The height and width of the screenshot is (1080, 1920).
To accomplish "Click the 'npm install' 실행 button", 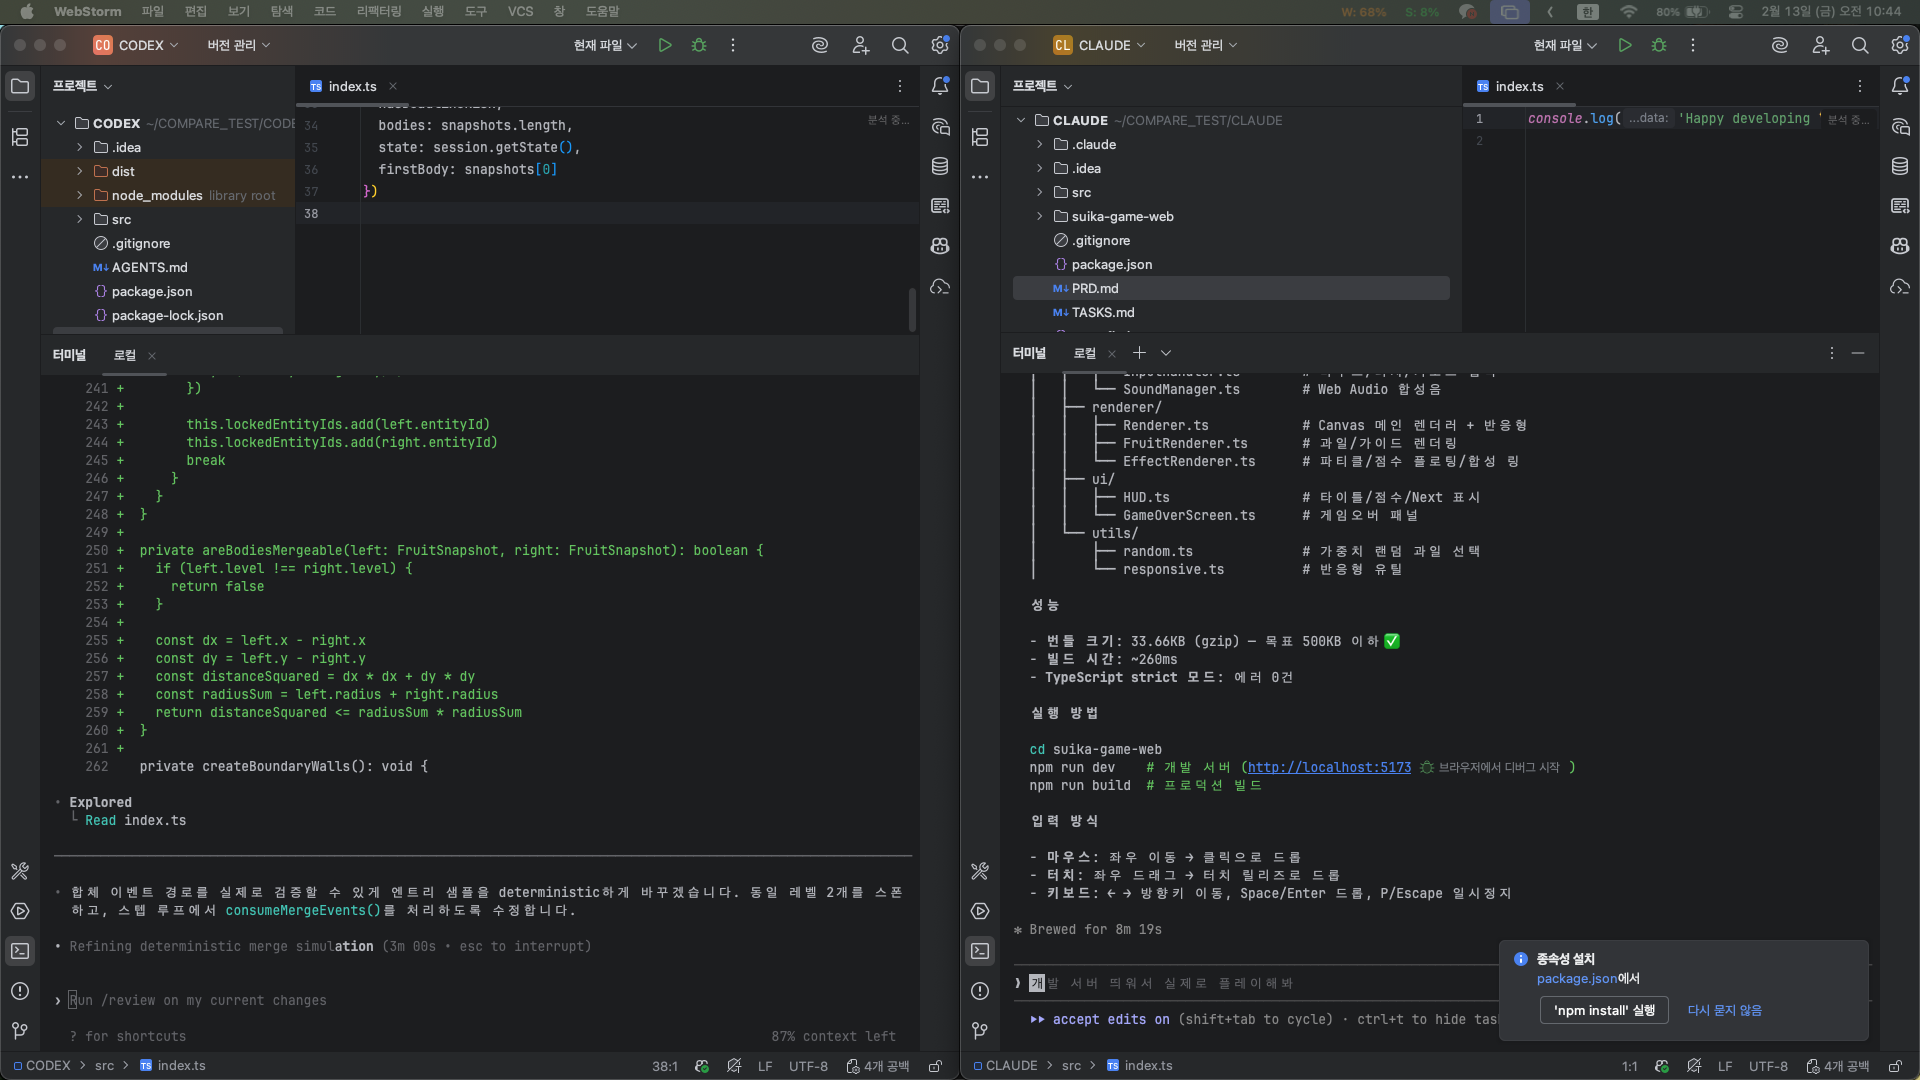I will click(x=1604, y=1010).
